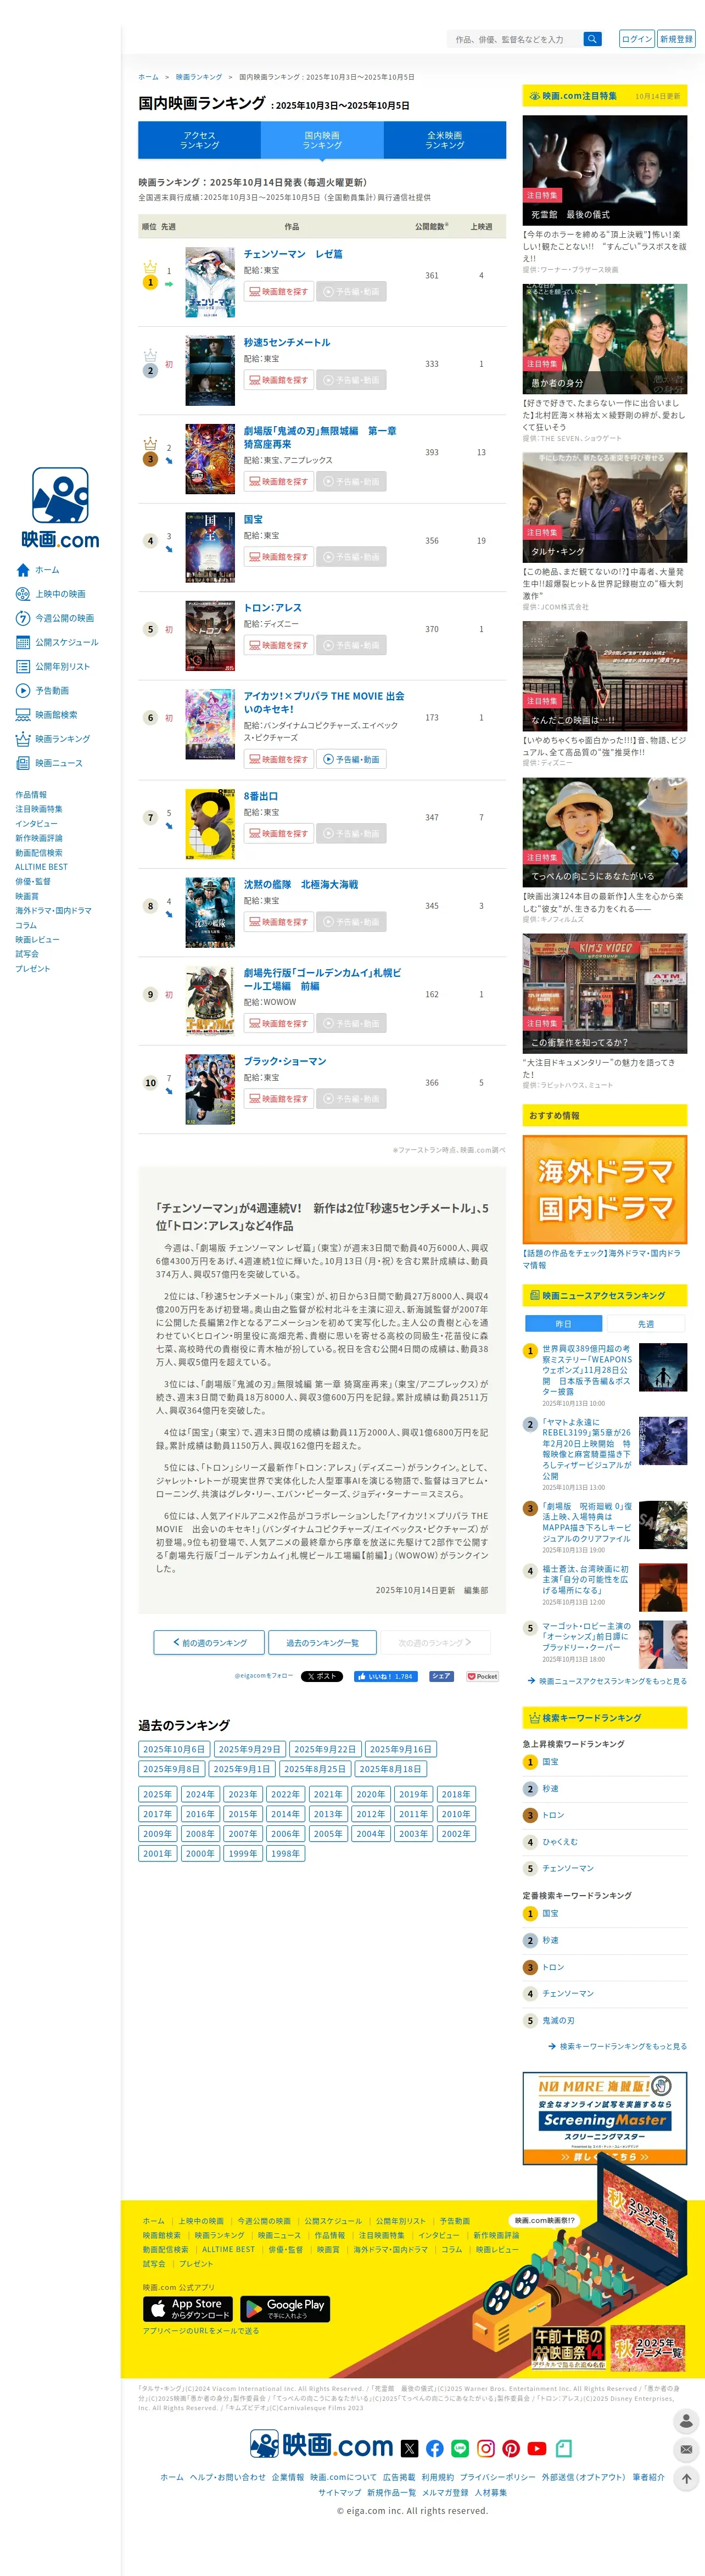Open トロン：アレス title link

point(273,608)
